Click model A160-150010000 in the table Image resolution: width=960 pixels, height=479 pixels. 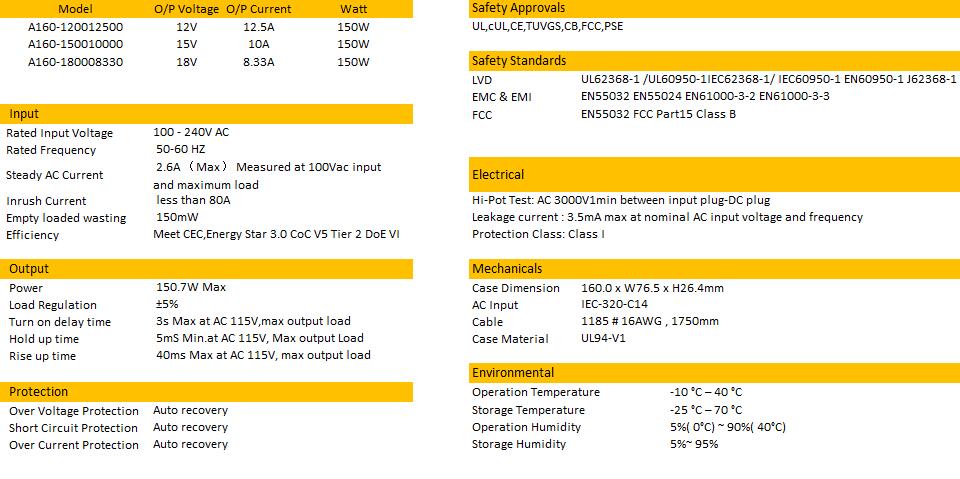[x=75, y=44]
